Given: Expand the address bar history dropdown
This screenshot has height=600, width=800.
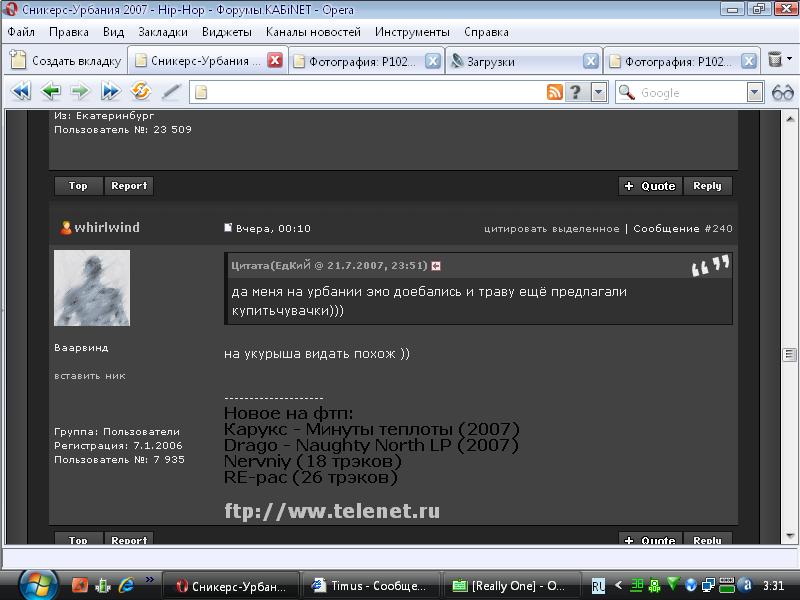Looking at the screenshot, I should (x=598, y=92).
